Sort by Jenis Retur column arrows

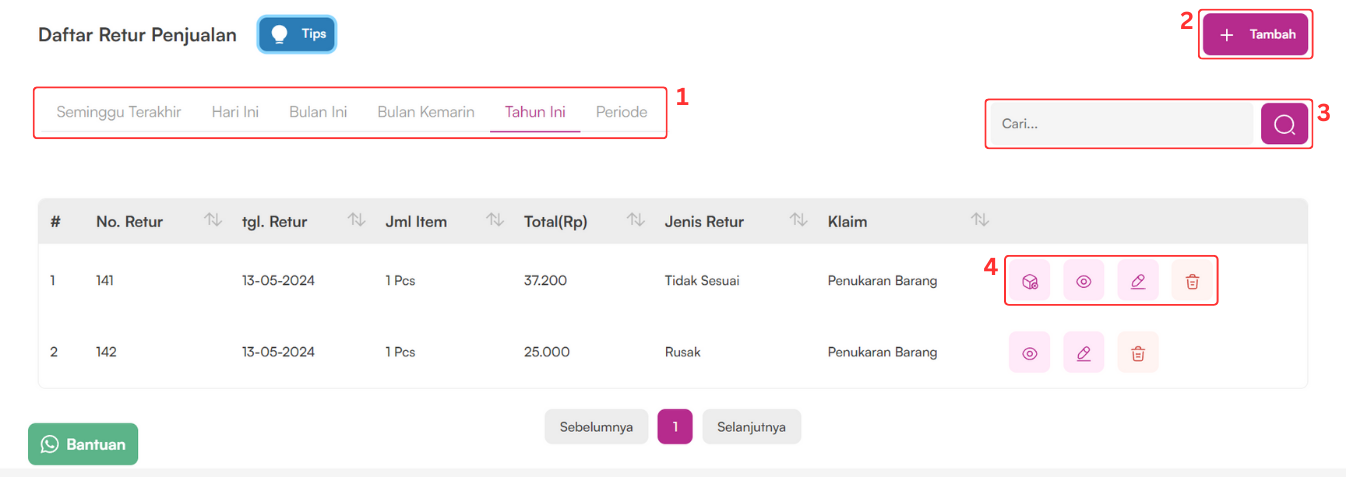(798, 220)
